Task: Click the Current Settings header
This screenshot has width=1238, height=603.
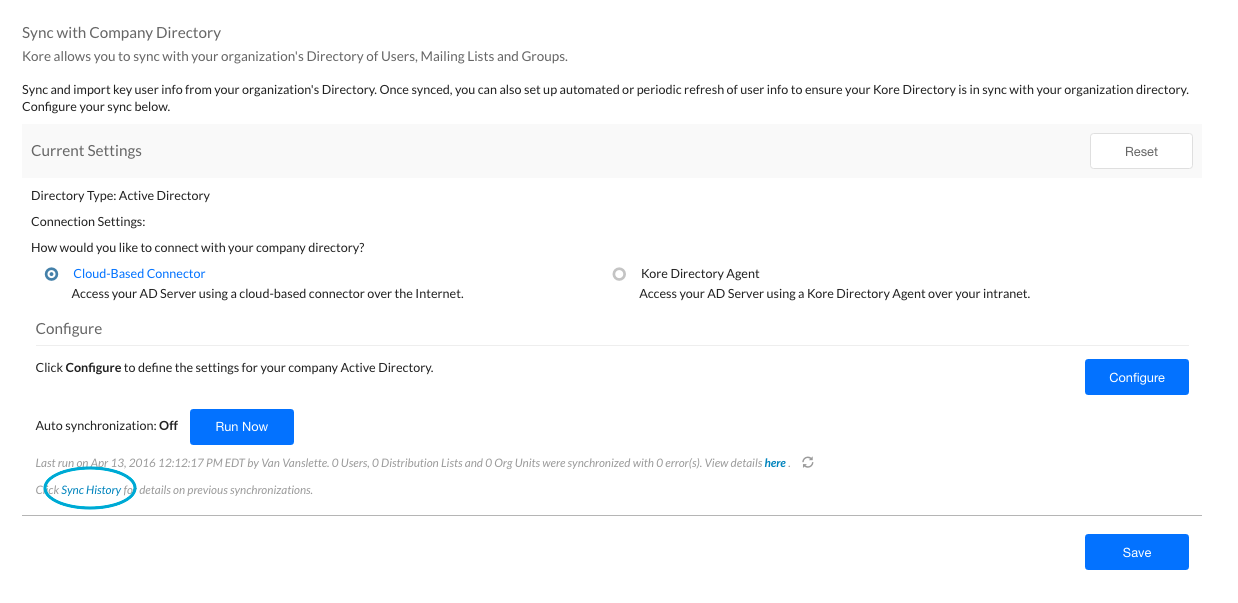Action: coord(87,151)
